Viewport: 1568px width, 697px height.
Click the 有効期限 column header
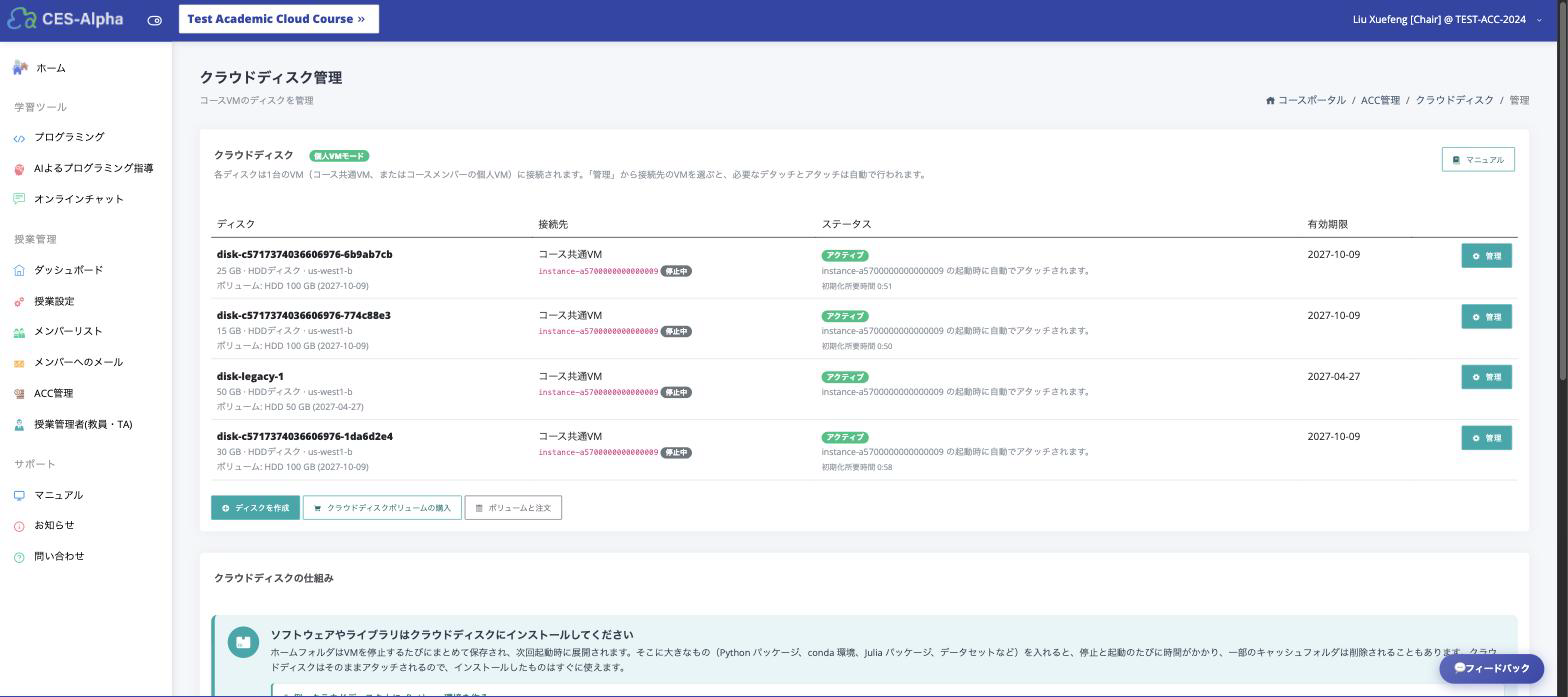click(1327, 224)
